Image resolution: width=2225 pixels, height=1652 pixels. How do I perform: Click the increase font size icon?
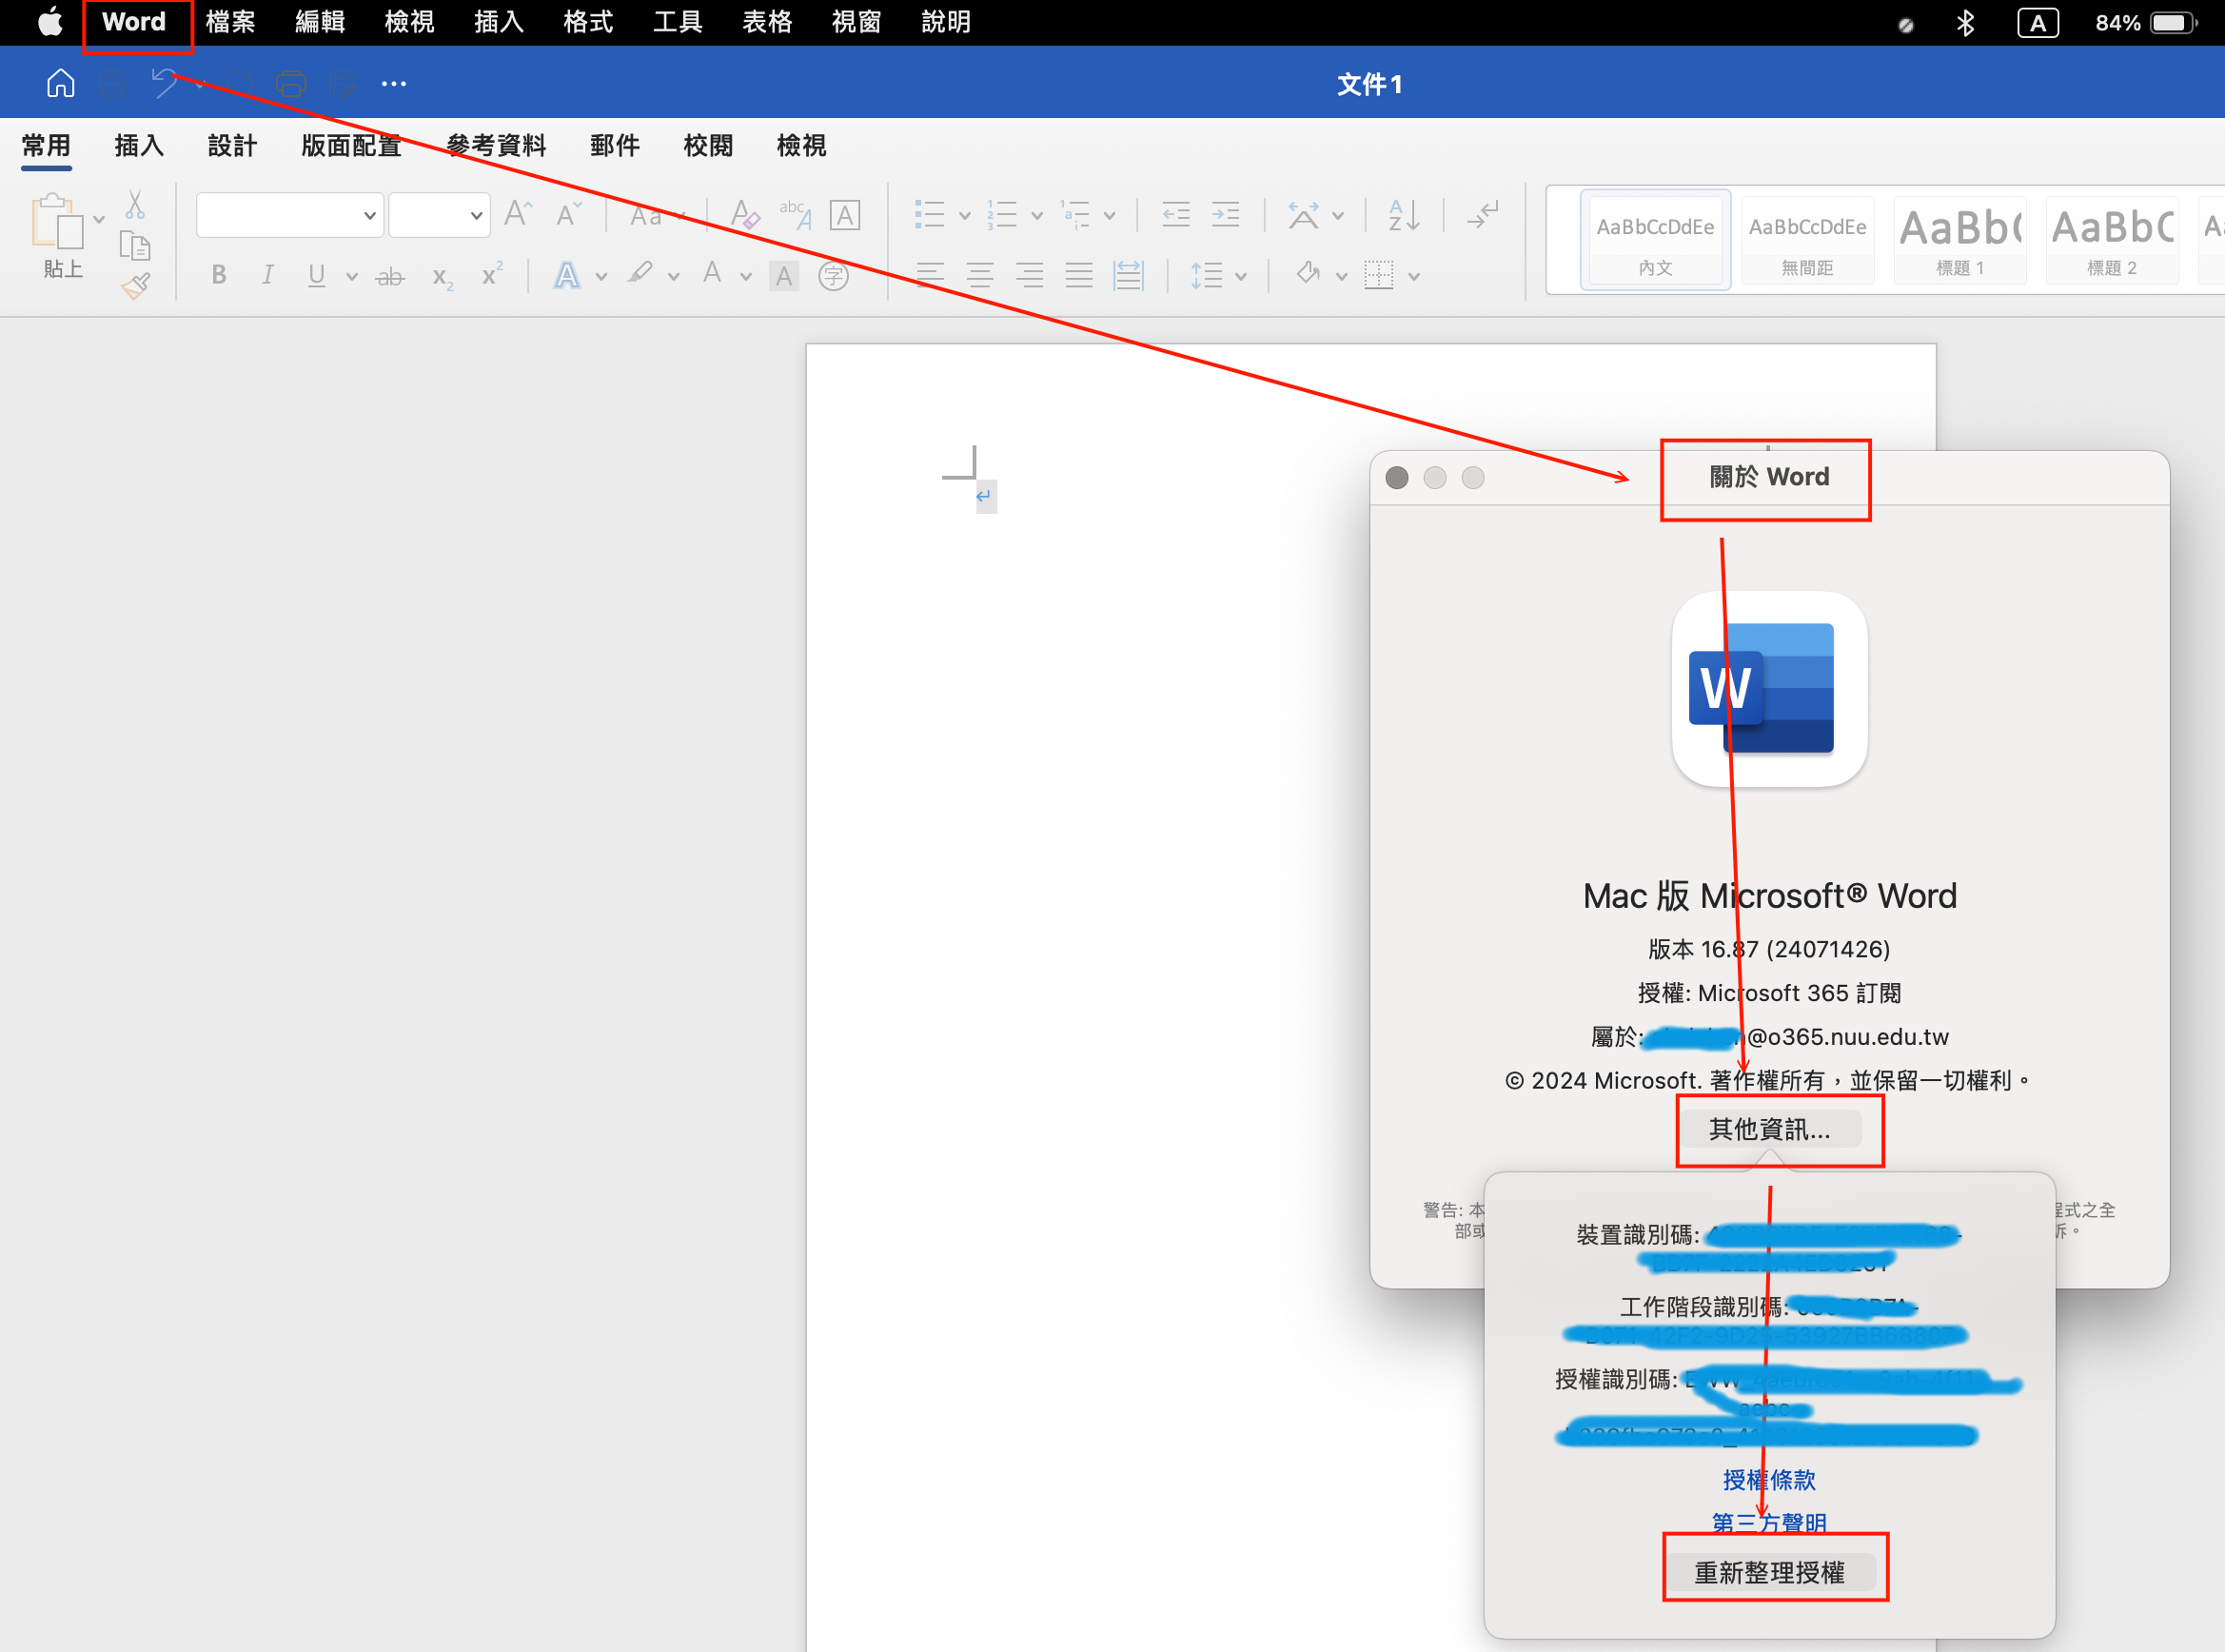[518, 214]
